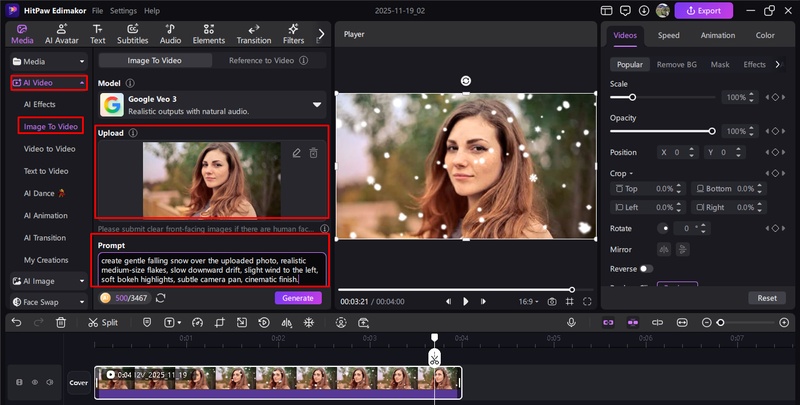Open My Creations in sidebar
This screenshot has height=405, width=800.
[46, 260]
